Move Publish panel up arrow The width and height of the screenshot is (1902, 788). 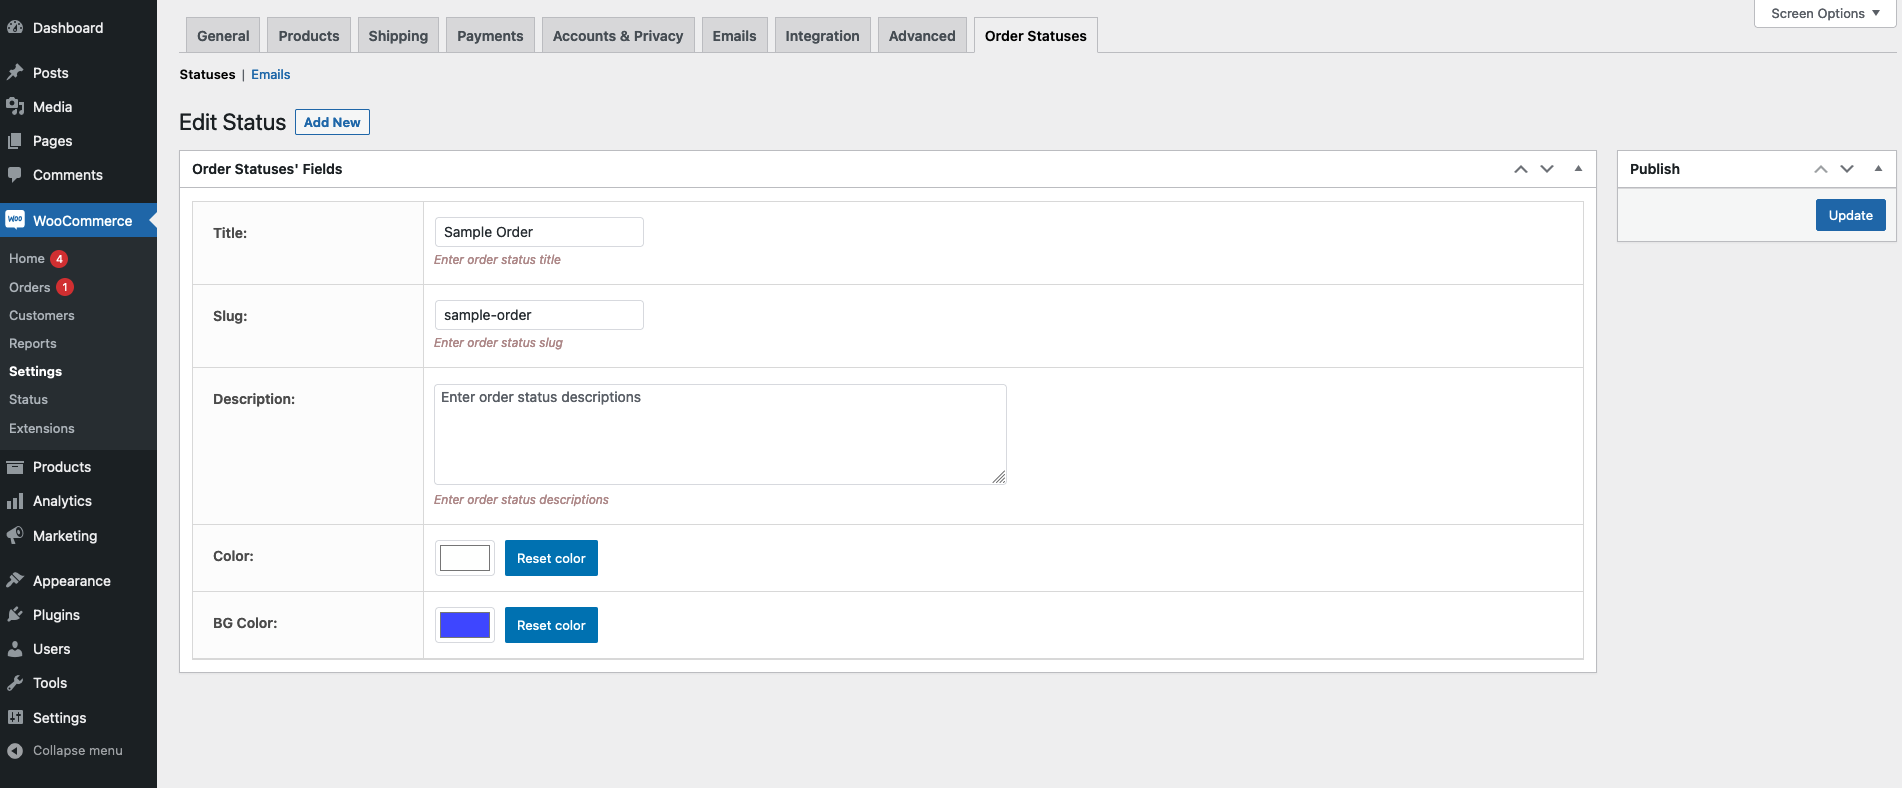[1821, 169]
